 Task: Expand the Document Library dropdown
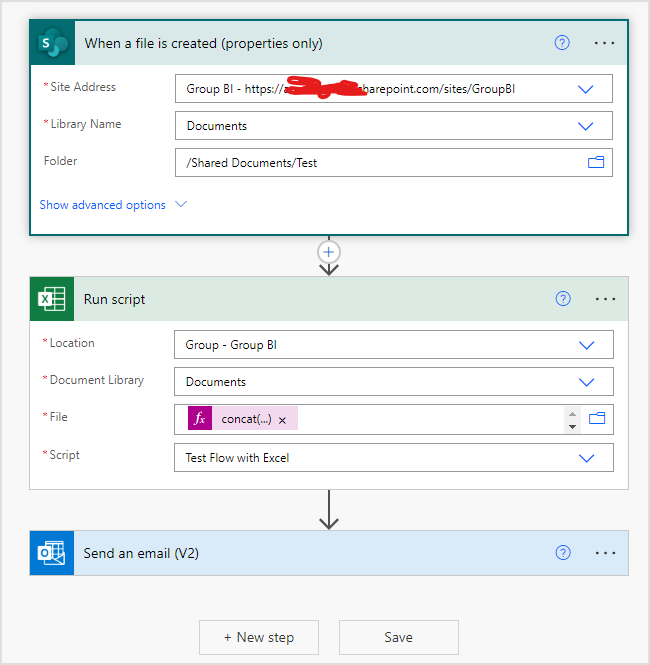(586, 382)
